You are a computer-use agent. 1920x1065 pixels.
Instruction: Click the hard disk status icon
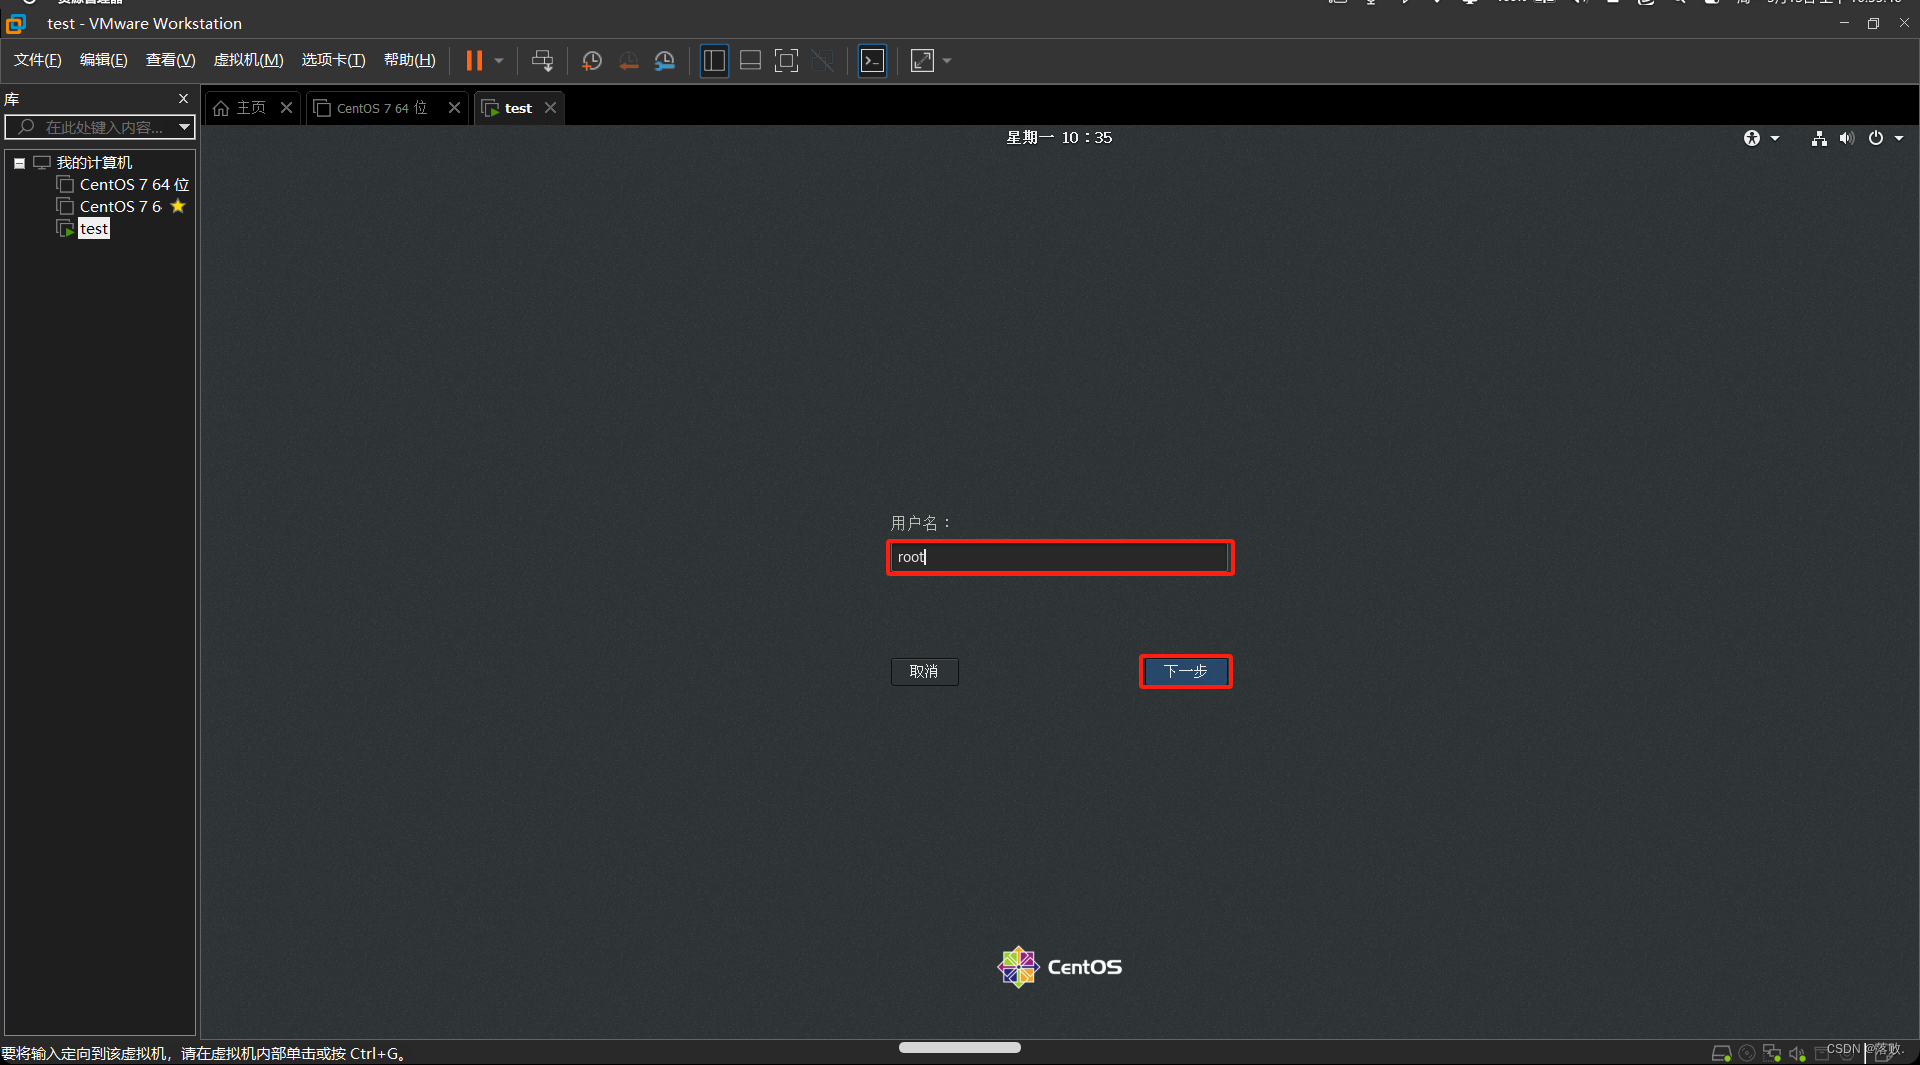(1721, 1053)
